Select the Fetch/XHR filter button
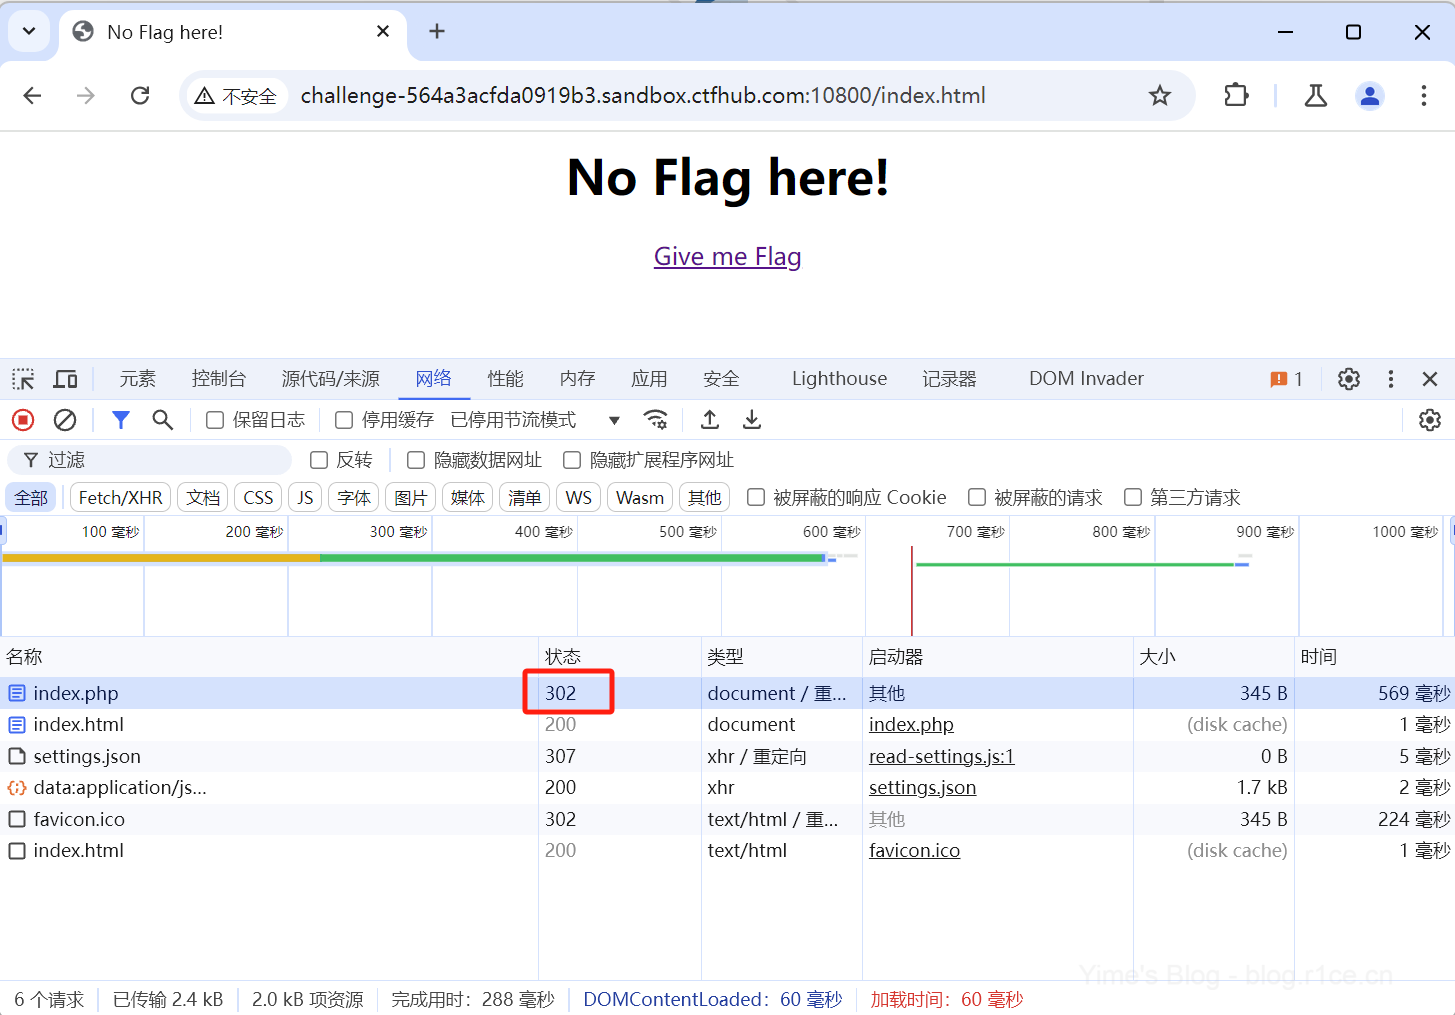Screen dimensions: 1455x1015 click(x=120, y=498)
